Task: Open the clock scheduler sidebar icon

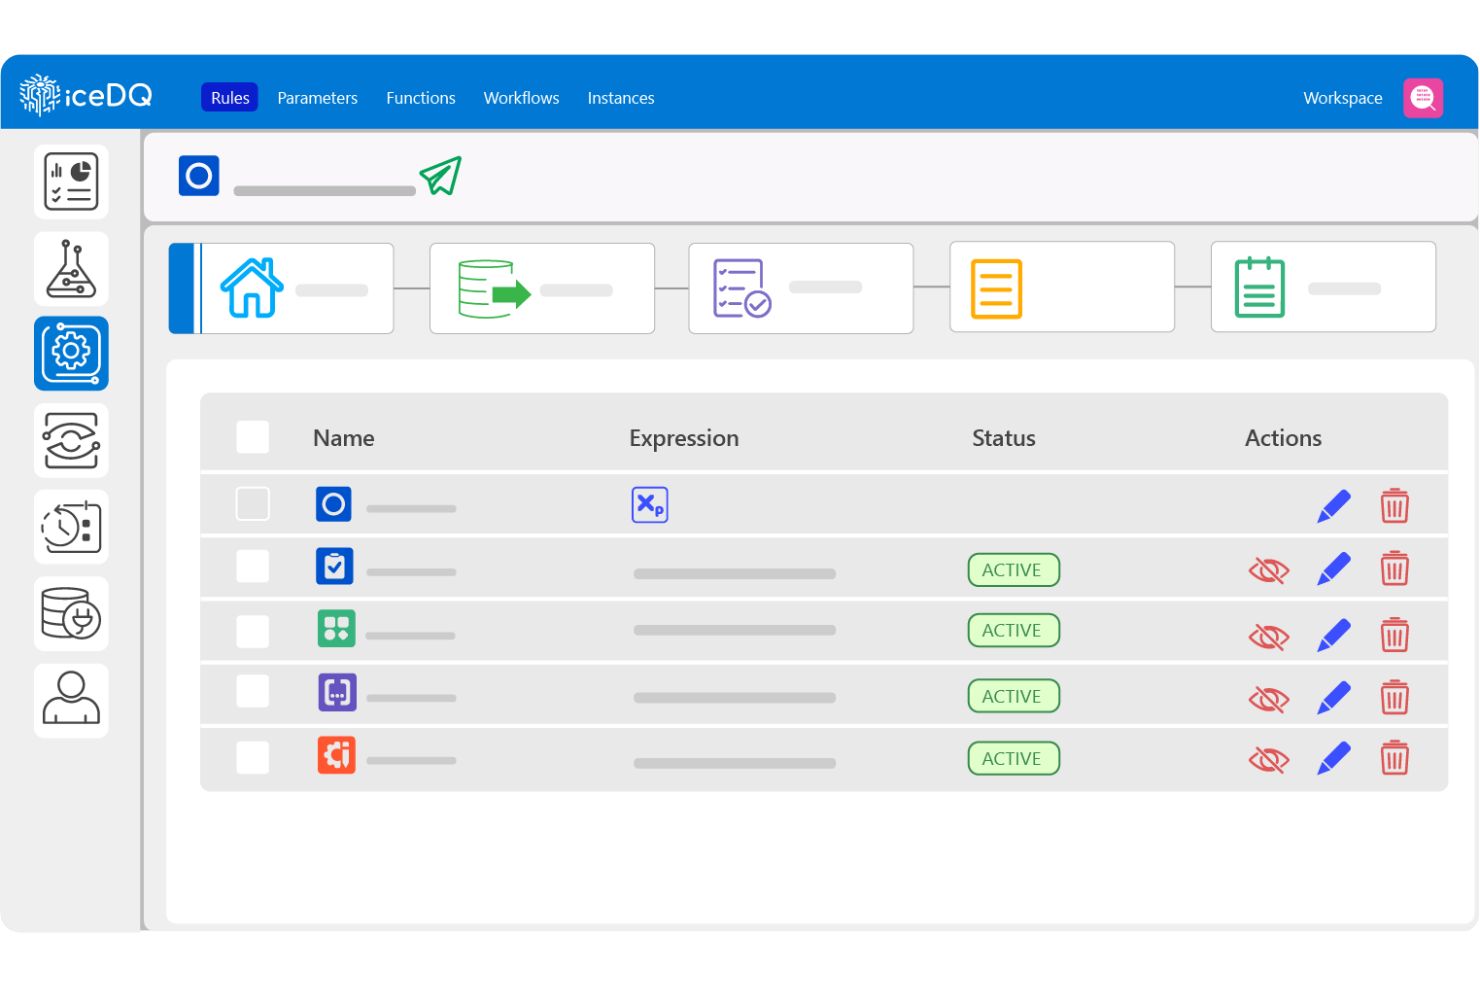Action: point(71,527)
